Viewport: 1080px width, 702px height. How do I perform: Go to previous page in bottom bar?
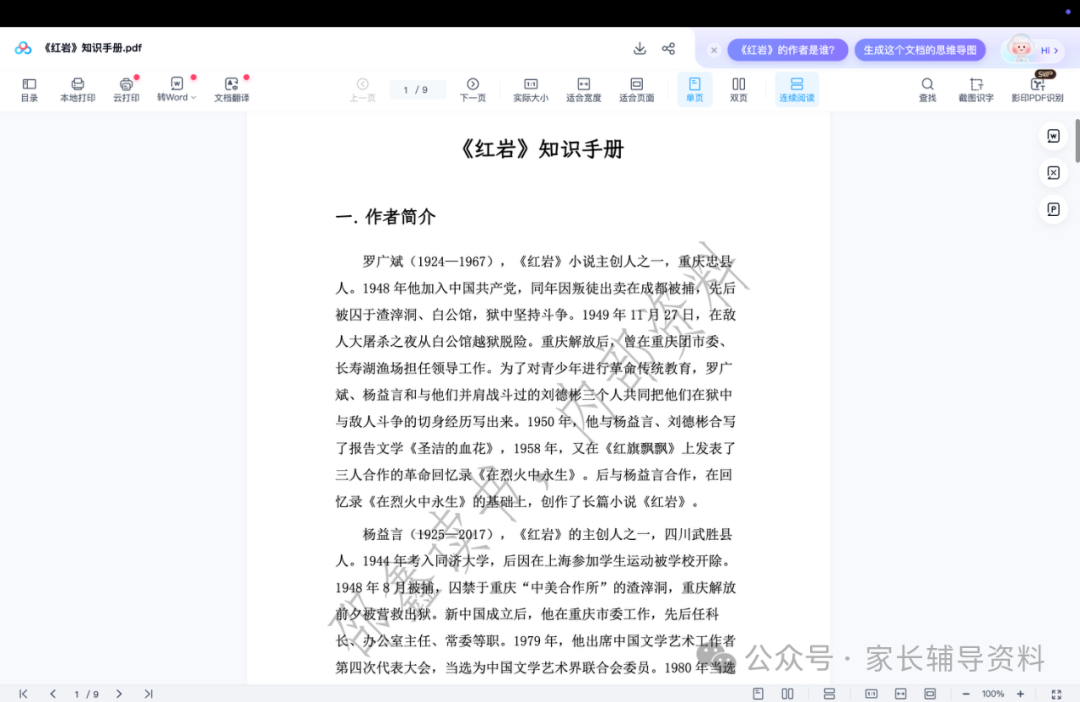pos(53,694)
